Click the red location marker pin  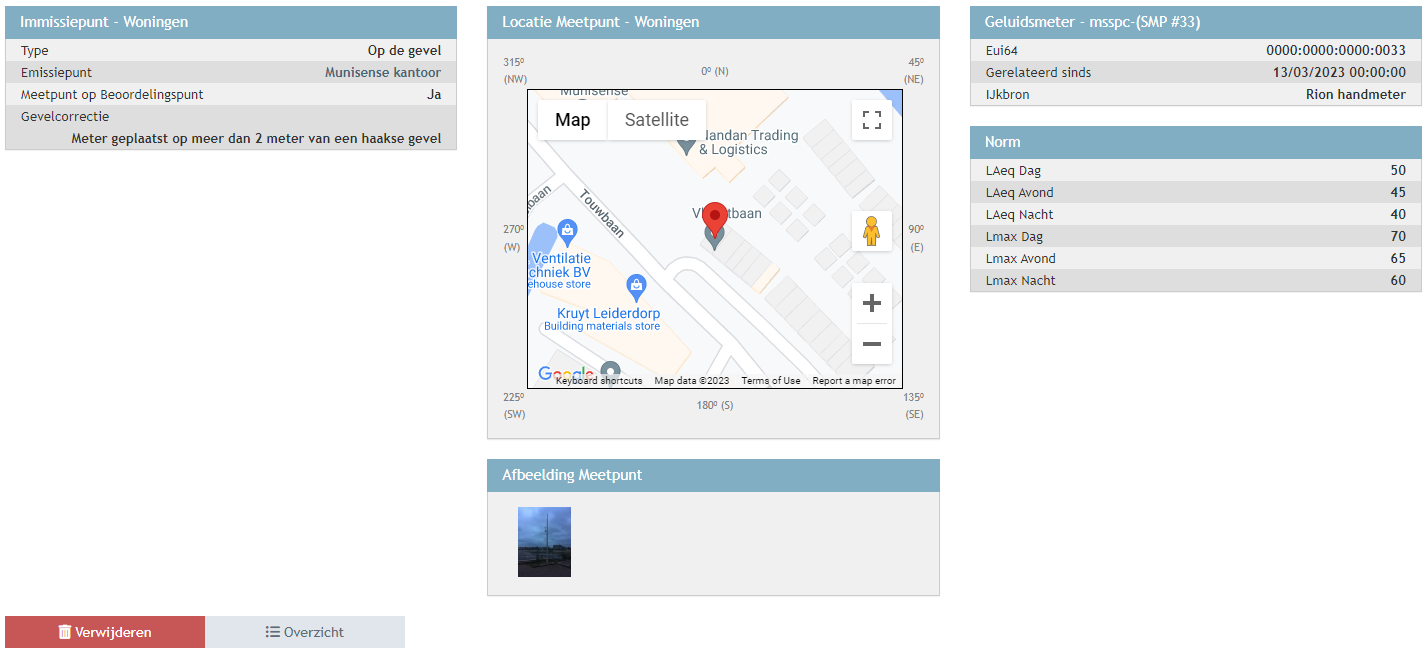click(x=714, y=218)
